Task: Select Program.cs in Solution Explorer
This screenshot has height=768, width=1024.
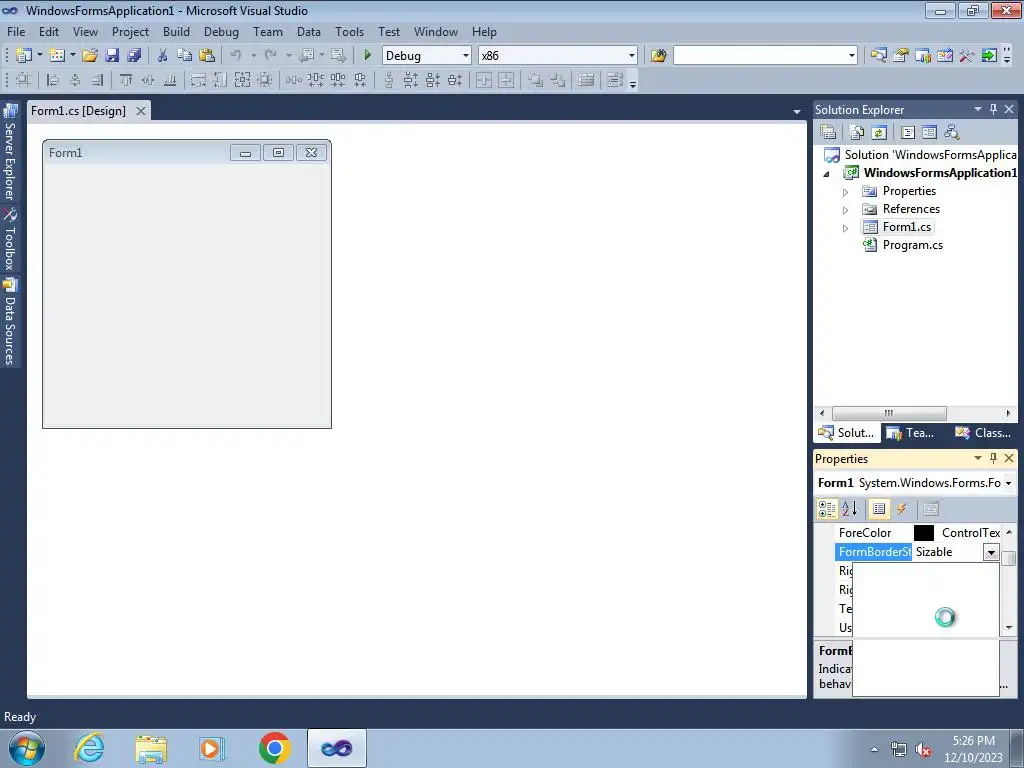Action: pyautogui.click(x=912, y=245)
